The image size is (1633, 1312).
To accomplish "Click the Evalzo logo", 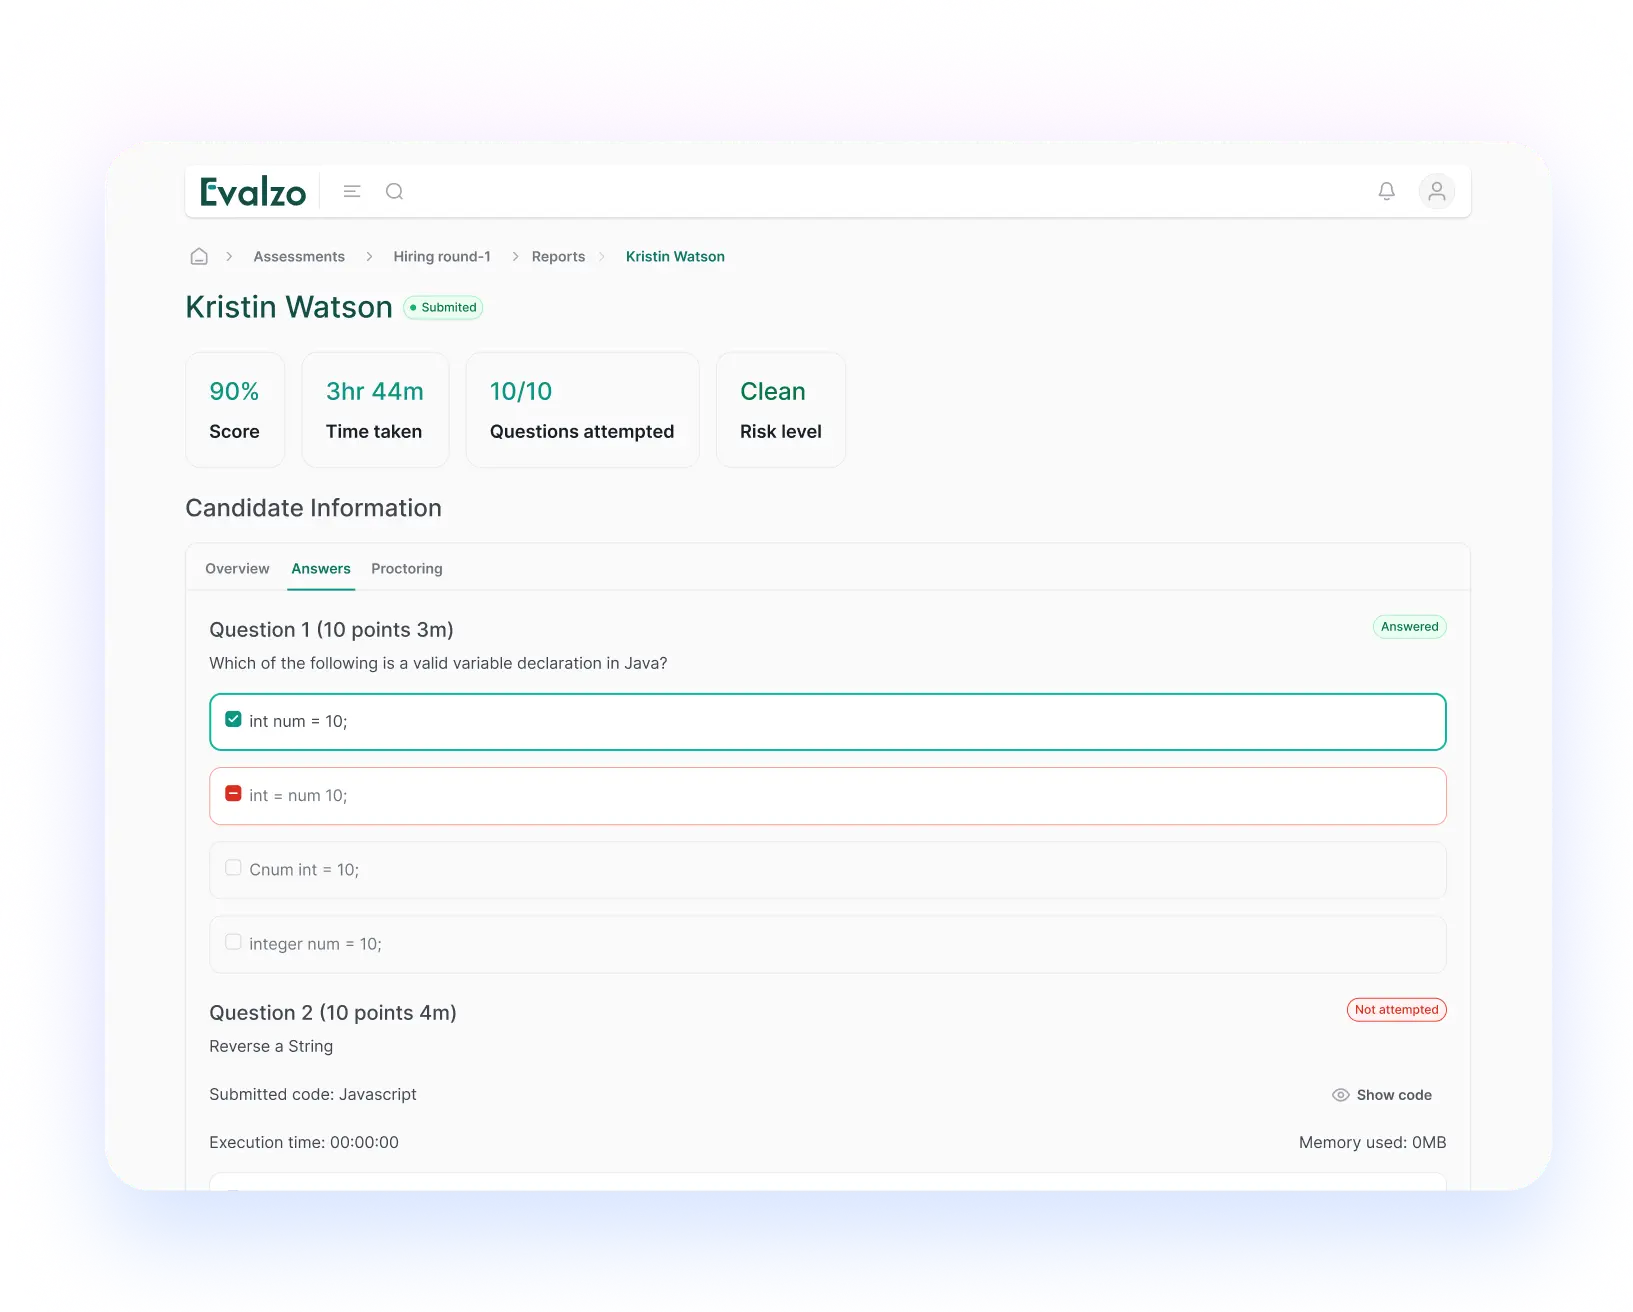I will pos(253,192).
